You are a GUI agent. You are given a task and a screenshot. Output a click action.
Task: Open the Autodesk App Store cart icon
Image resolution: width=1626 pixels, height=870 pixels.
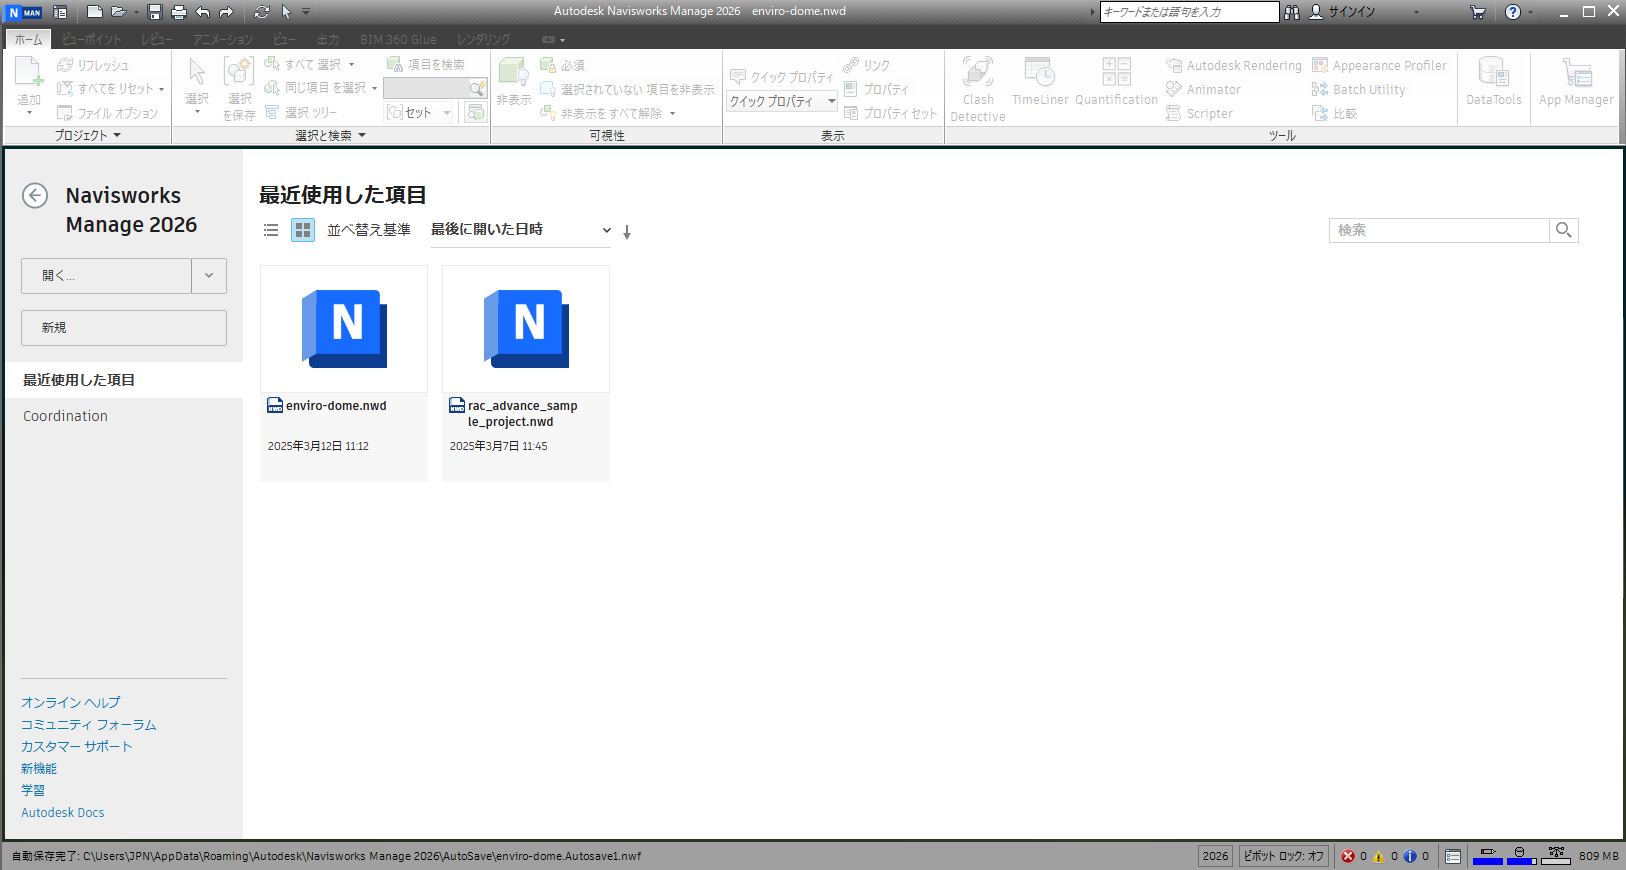point(1478,12)
